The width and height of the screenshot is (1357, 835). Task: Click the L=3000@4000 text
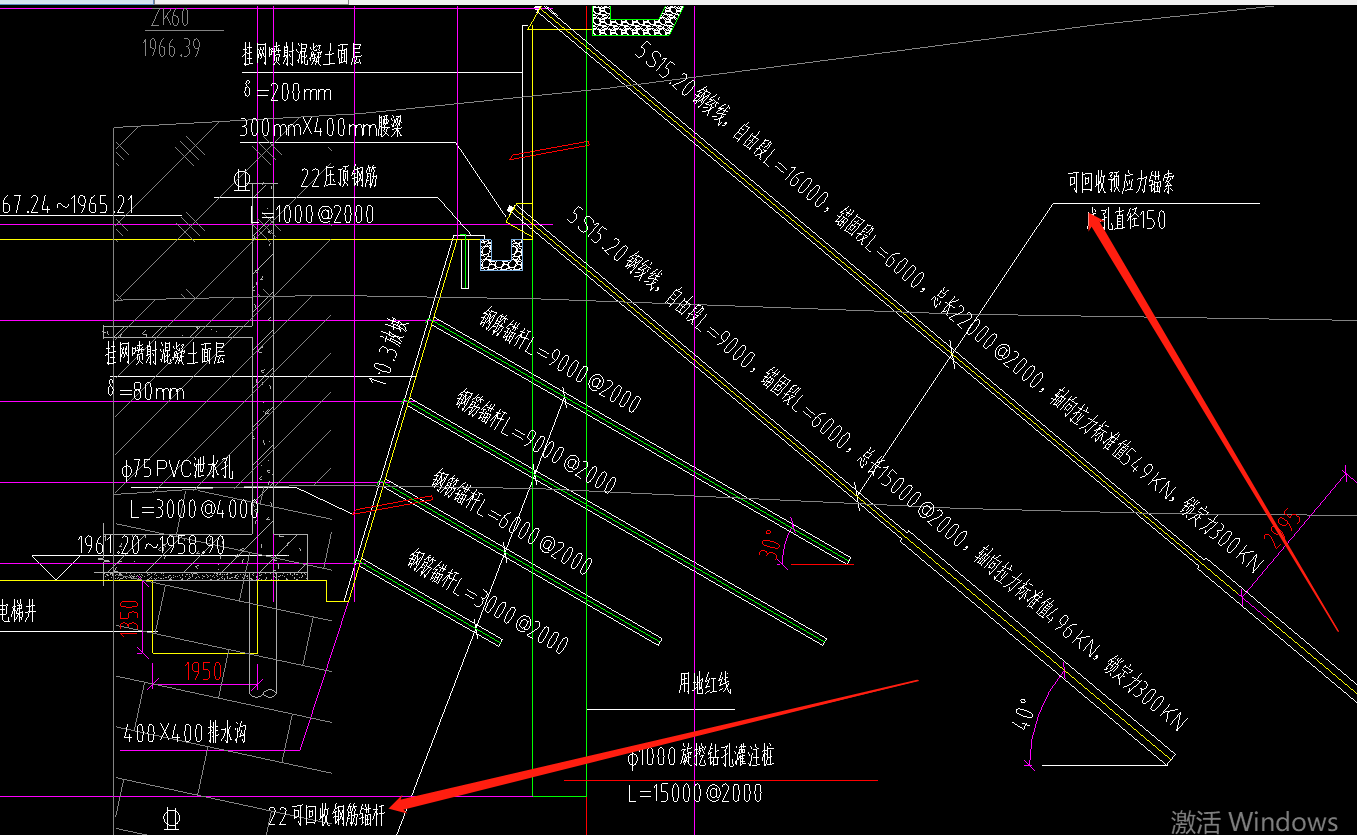194,509
